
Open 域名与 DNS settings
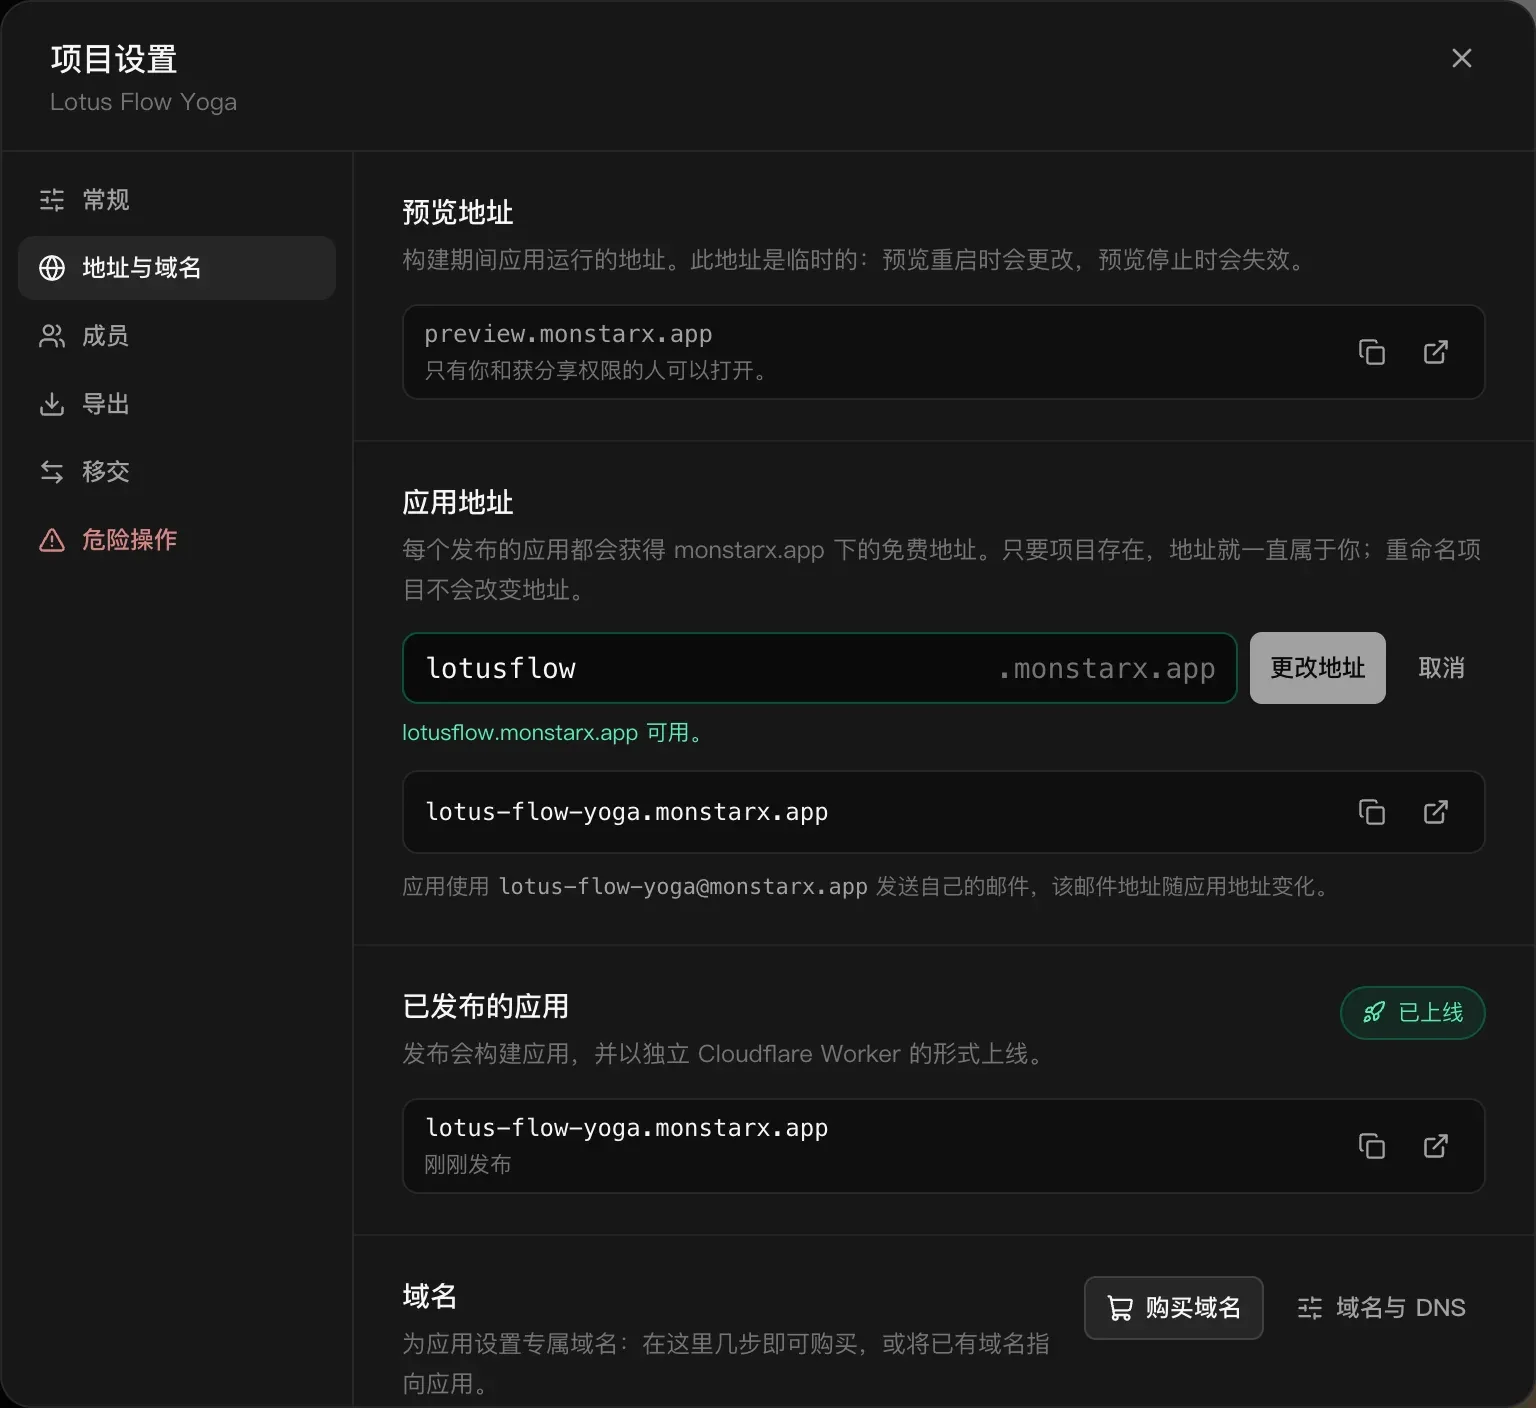[x=1381, y=1308]
